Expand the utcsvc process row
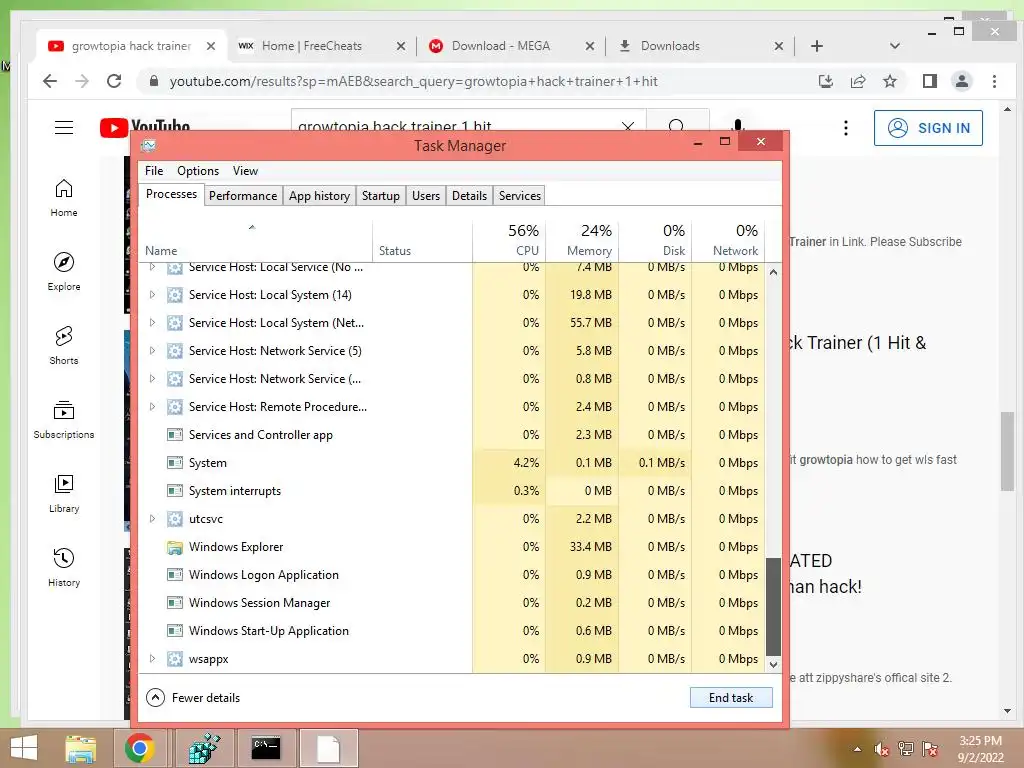This screenshot has width=1024, height=768. coord(152,519)
